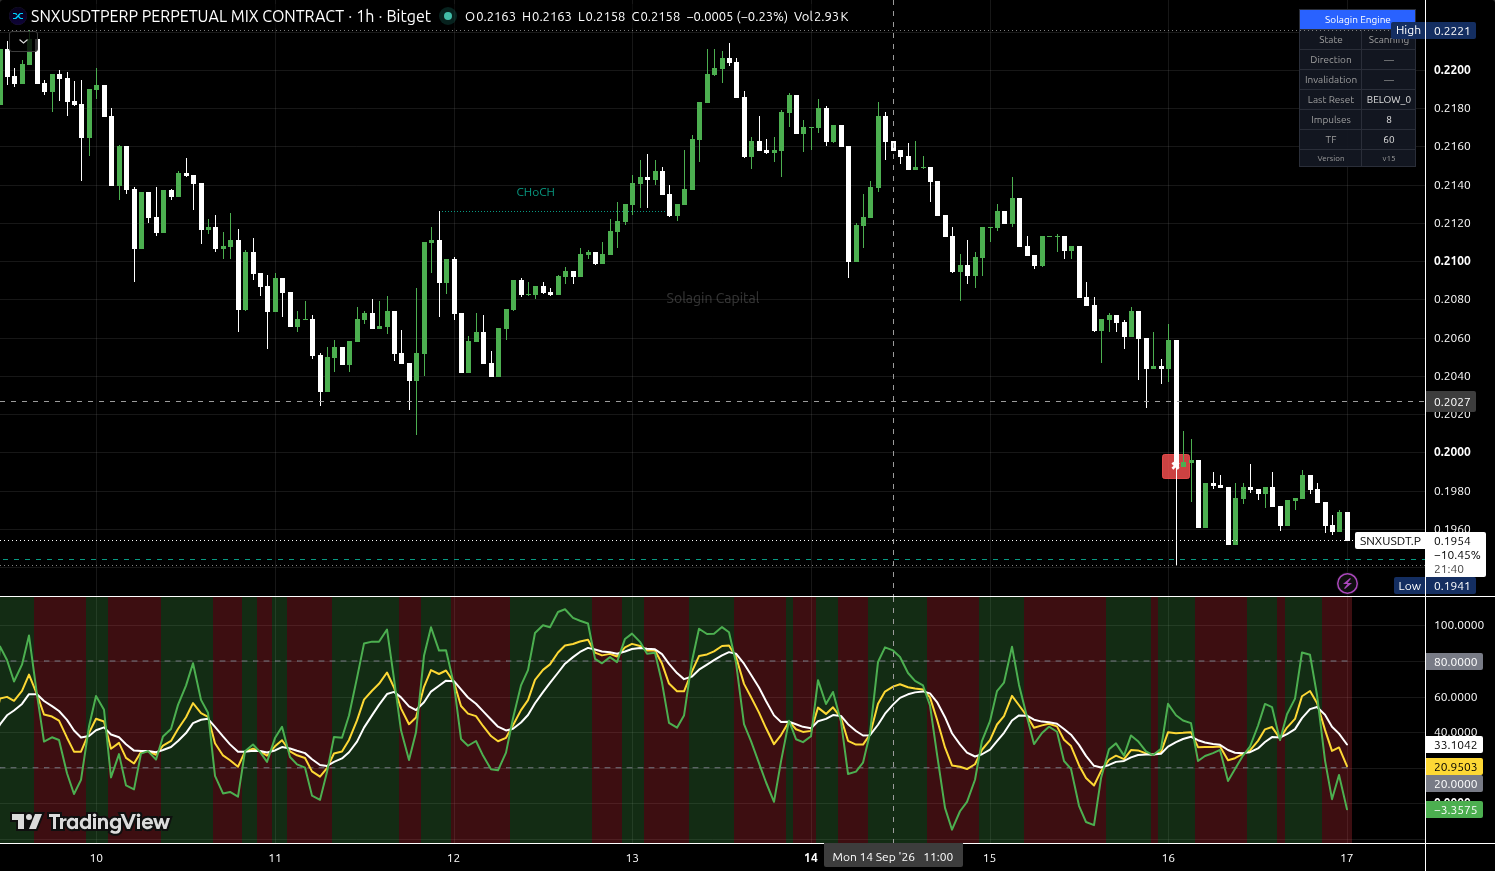
Task: Click the high value H0.2163 in legend
Action: 547,16
